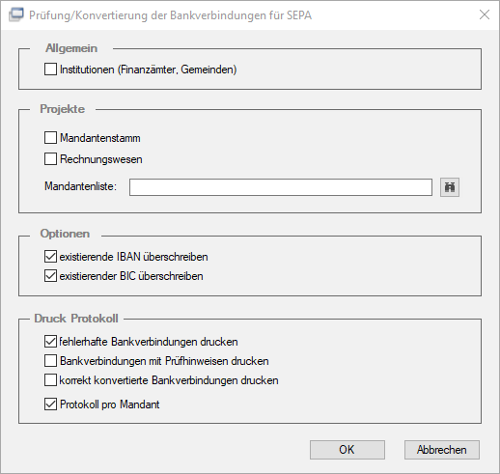Screen dimensions: 500x474
Task: Click the Projekte group heading
Action: 62,109
